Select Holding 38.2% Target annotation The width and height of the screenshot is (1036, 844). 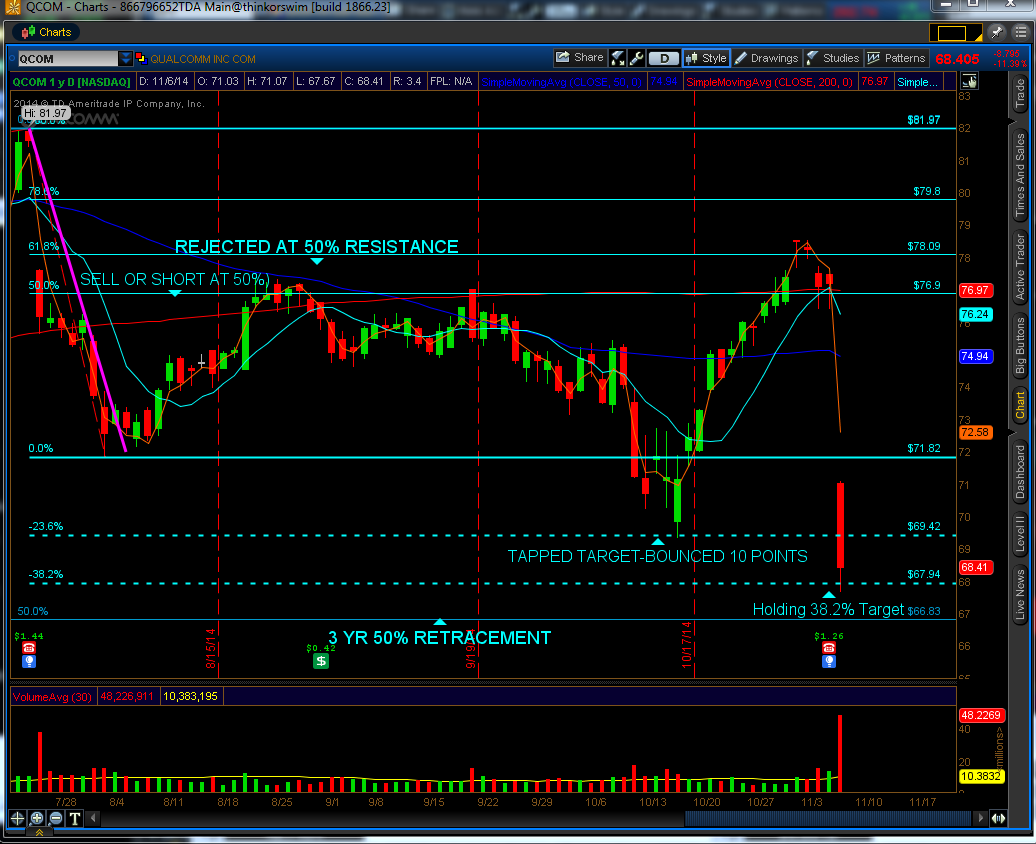[x=828, y=609]
